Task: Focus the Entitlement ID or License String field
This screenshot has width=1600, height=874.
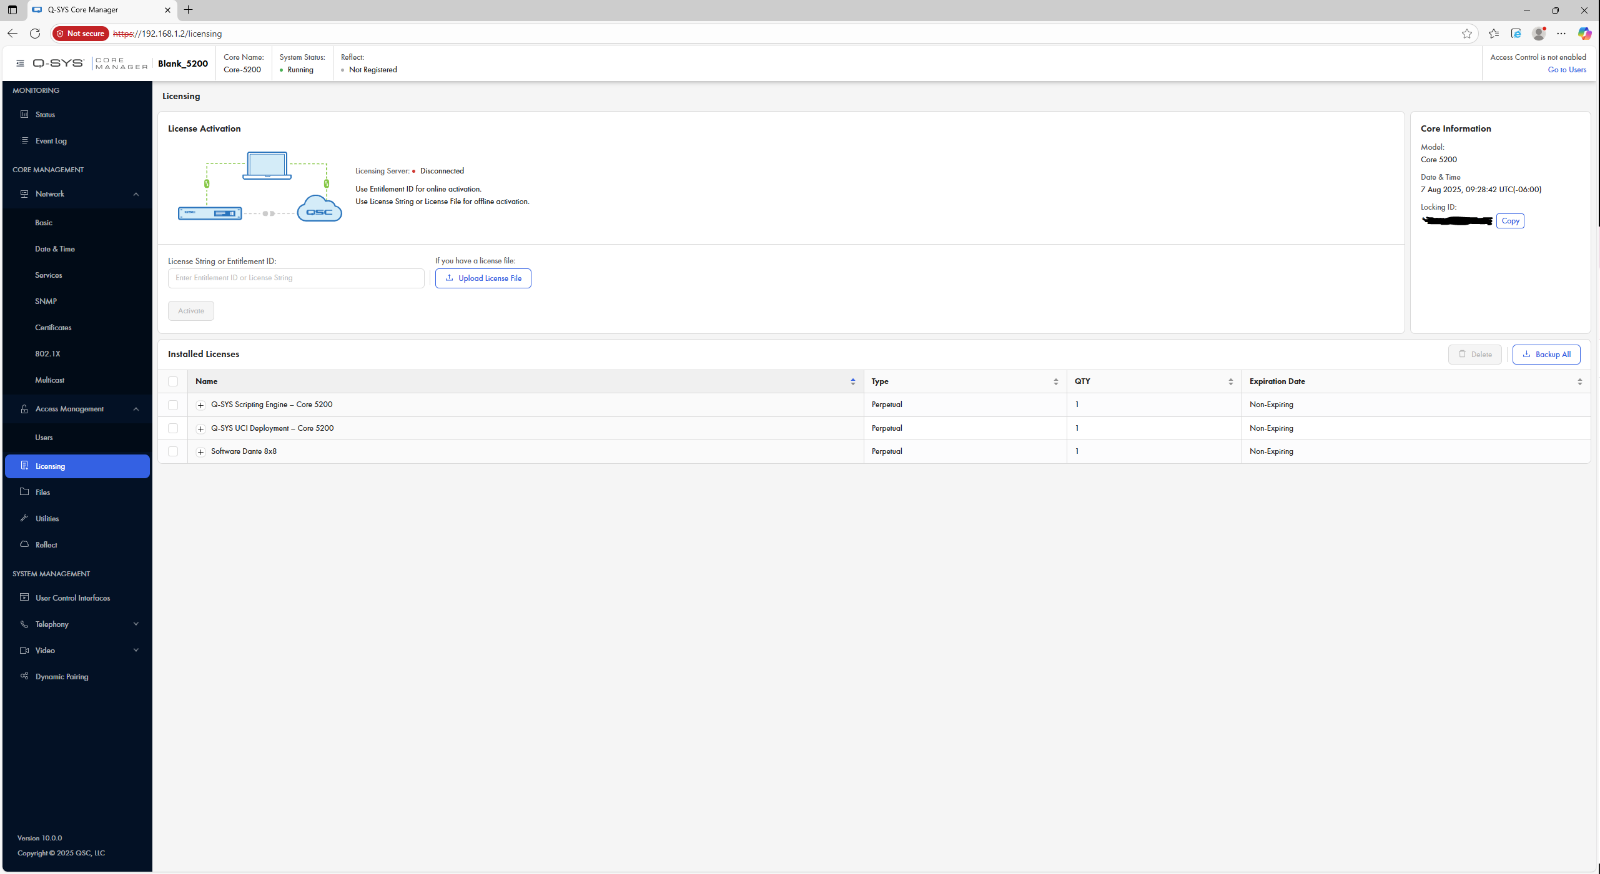Action: point(296,278)
